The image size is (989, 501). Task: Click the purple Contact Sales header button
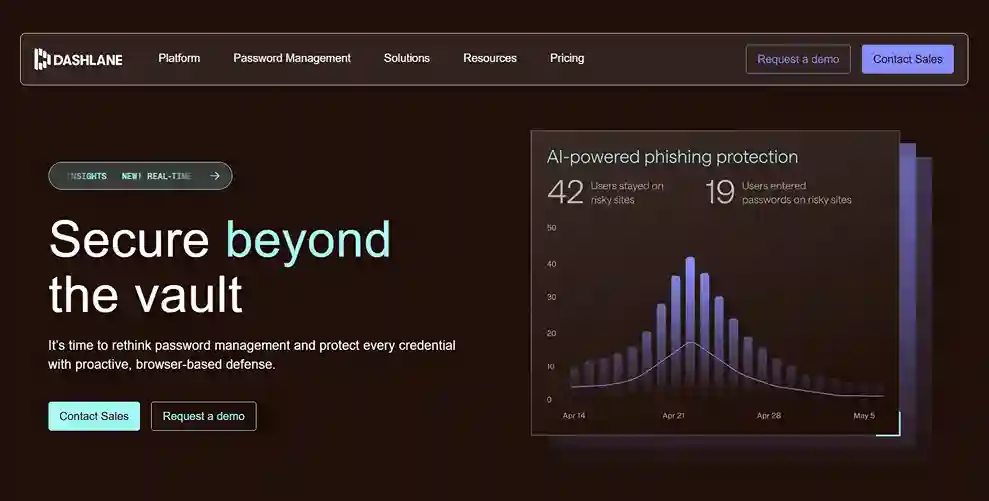pos(908,59)
